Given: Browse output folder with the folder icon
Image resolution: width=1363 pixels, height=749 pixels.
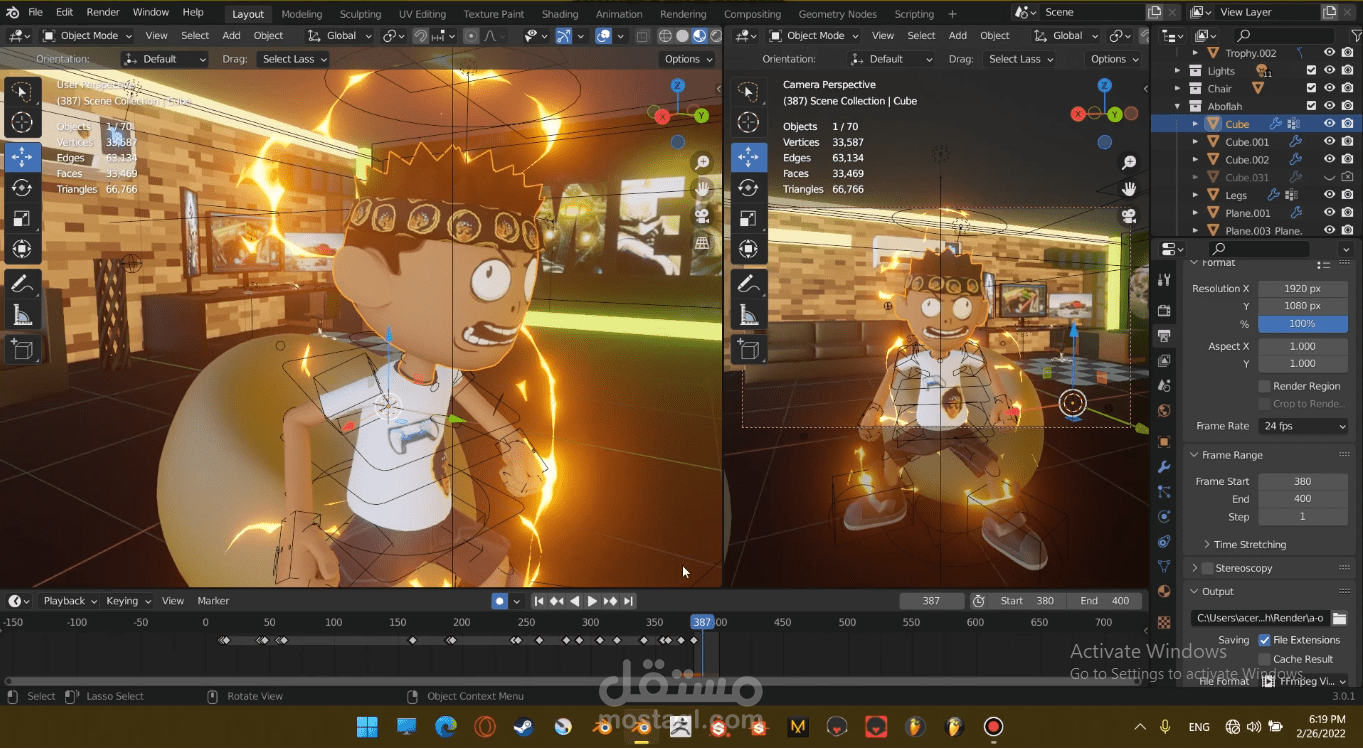Looking at the screenshot, I should pyautogui.click(x=1340, y=618).
